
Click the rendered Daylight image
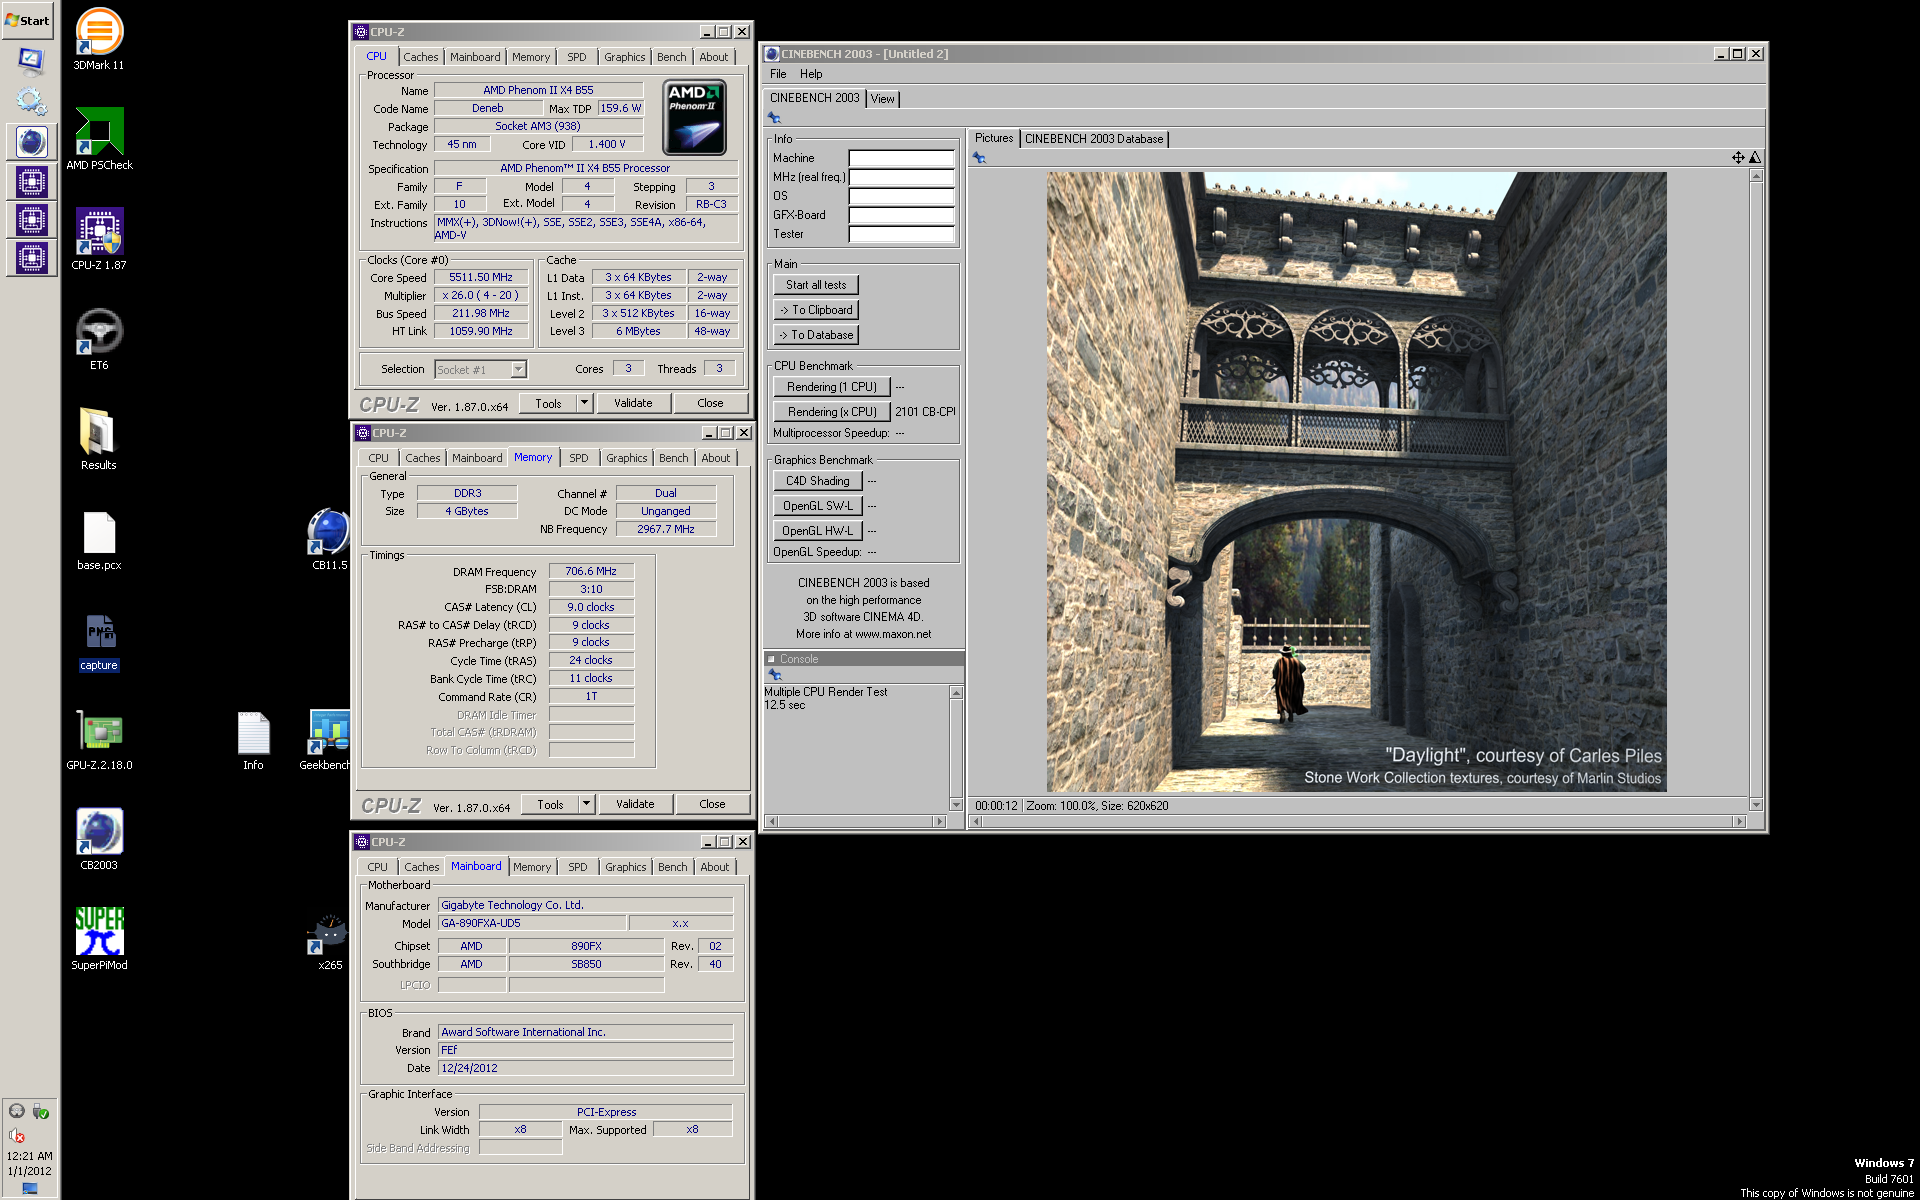tap(1356, 481)
